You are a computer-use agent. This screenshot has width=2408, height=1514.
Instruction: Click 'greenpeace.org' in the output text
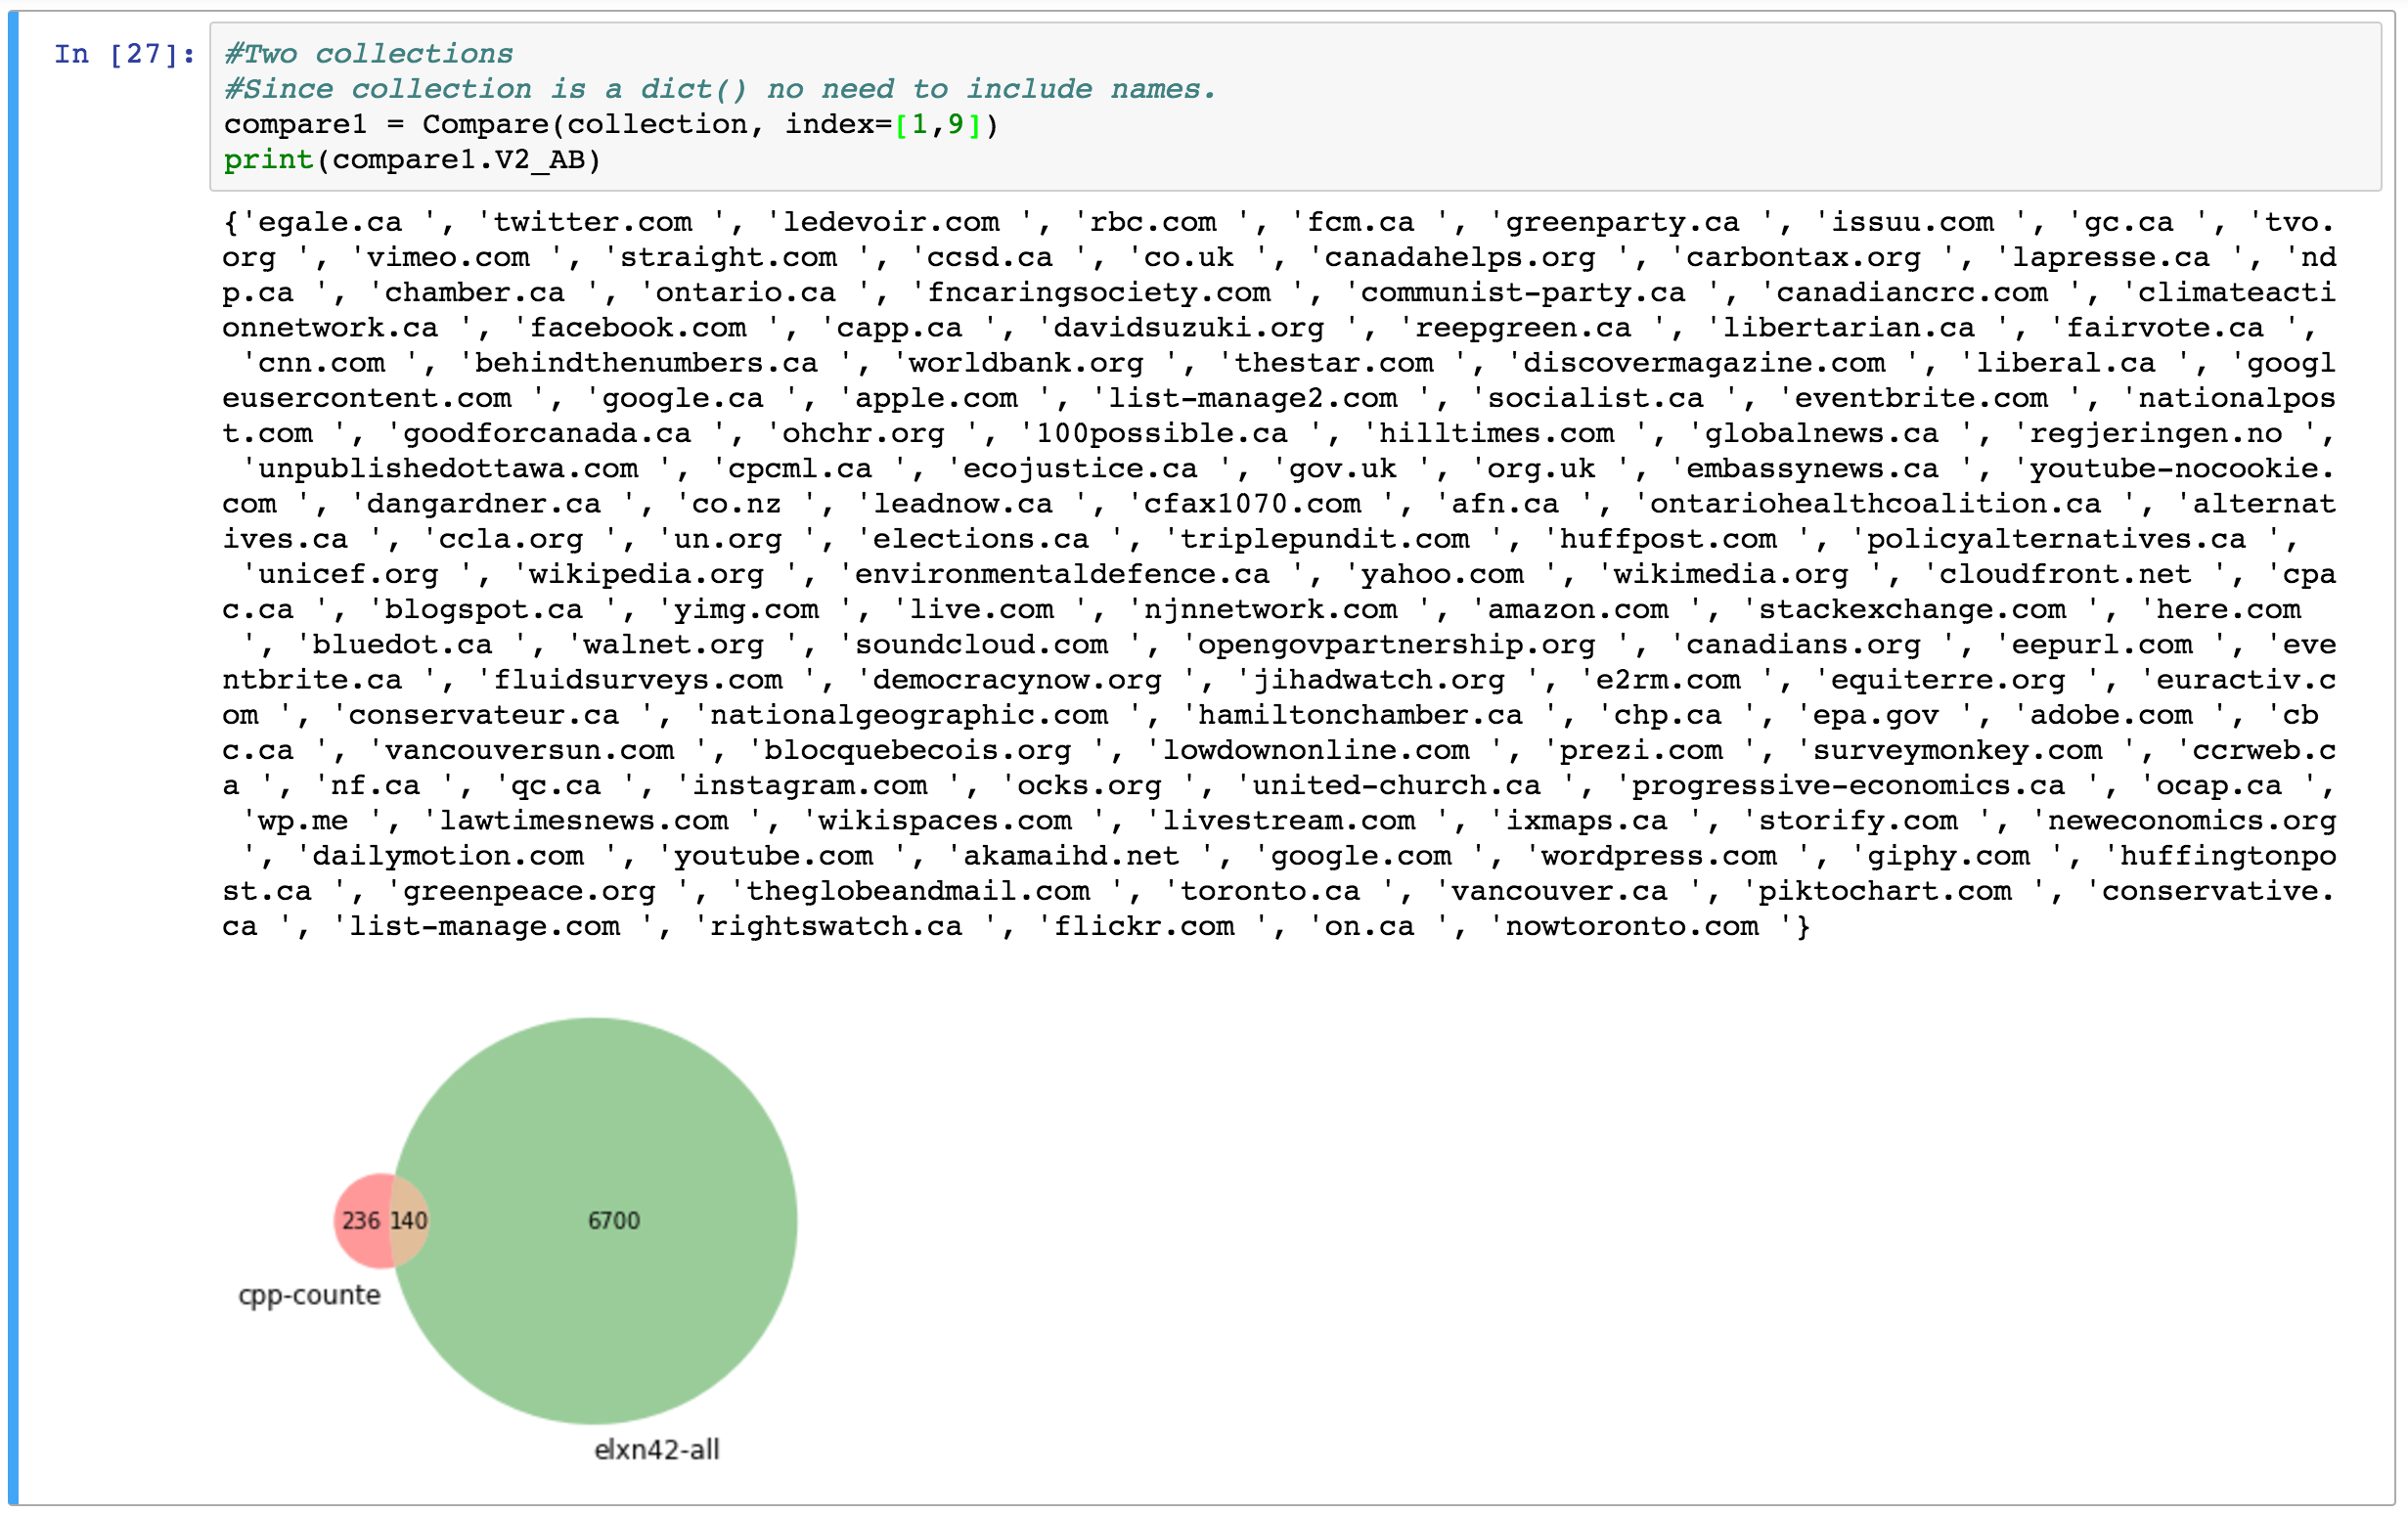(x=529, y=891)
